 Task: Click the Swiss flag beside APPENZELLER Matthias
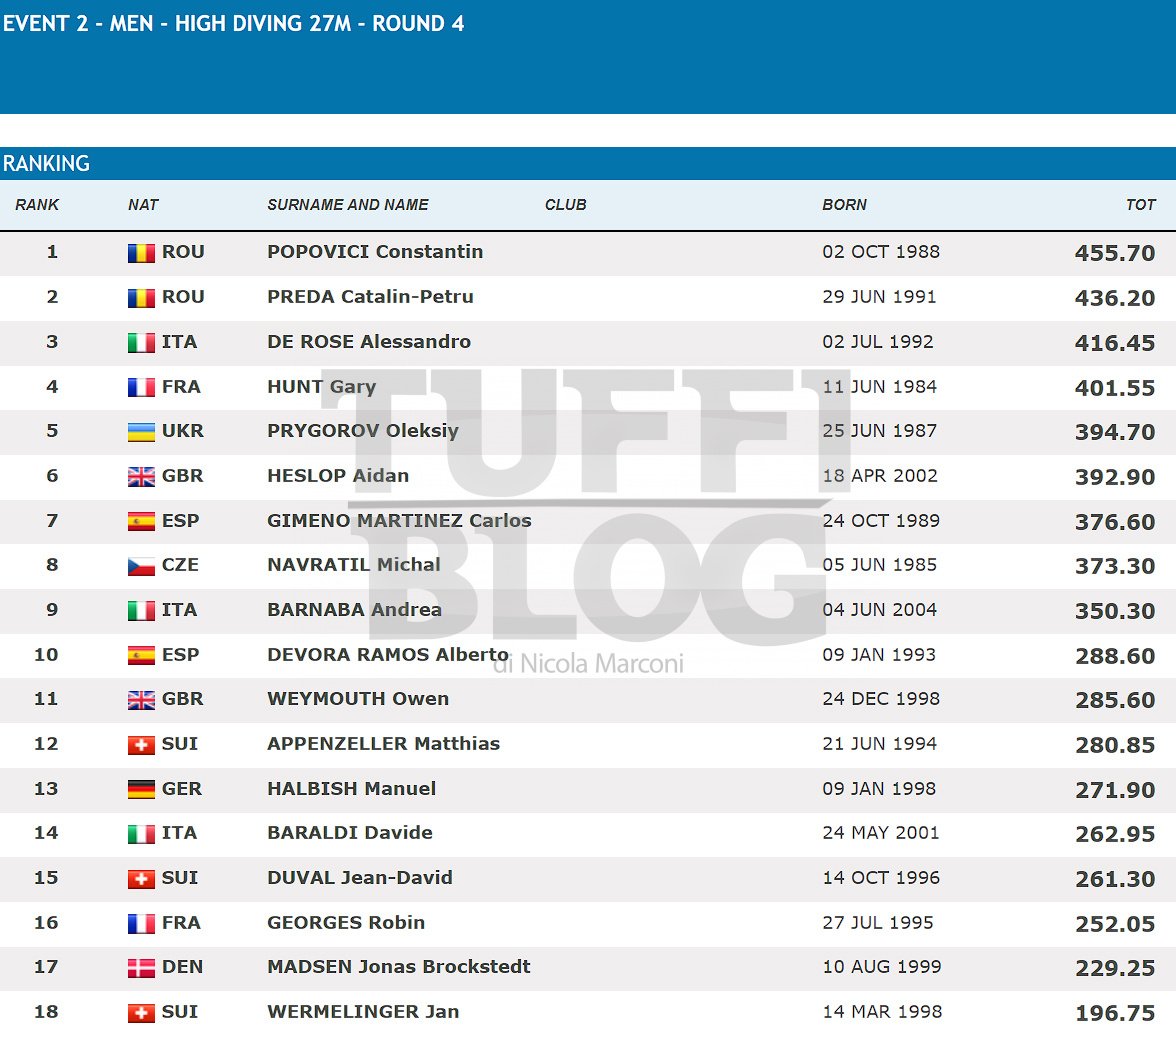point(141,745)
